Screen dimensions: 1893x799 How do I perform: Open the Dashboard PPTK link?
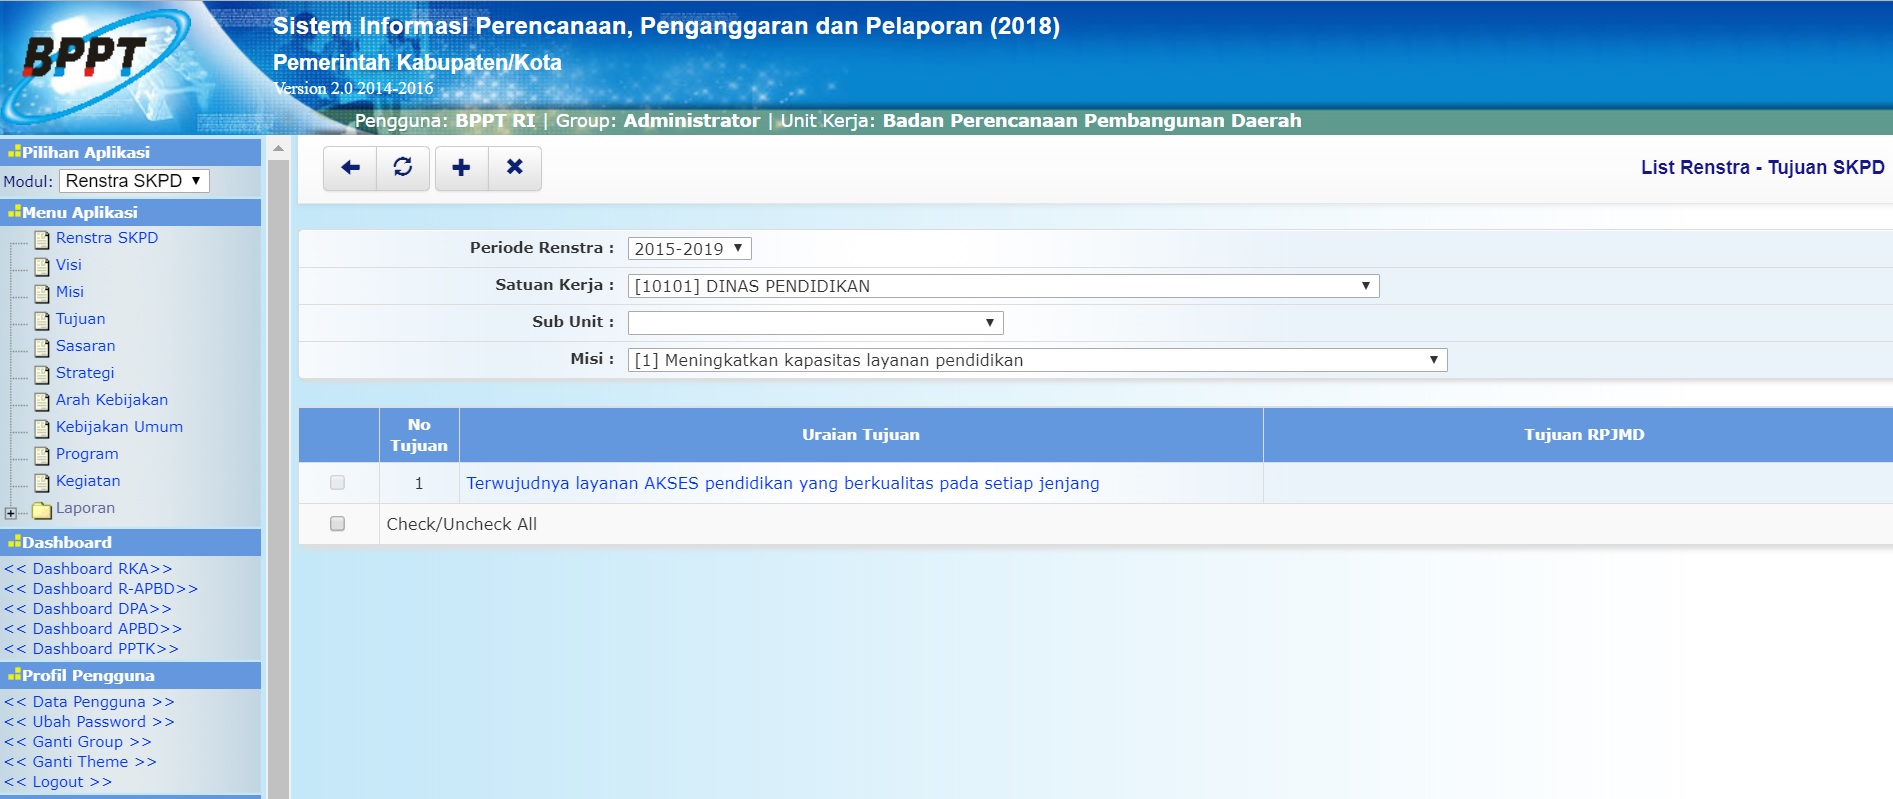coord(91,649)
